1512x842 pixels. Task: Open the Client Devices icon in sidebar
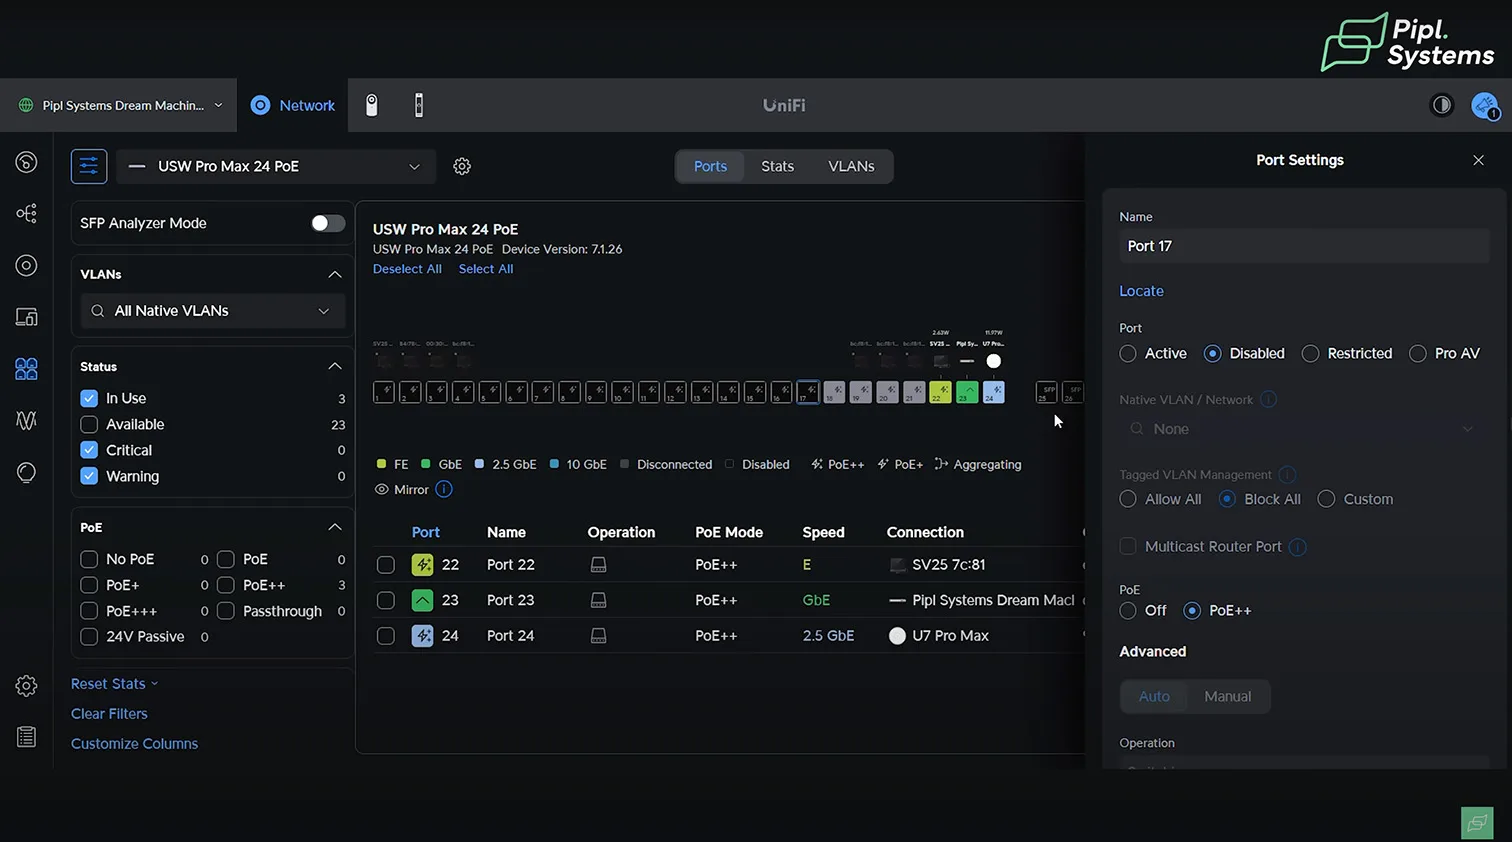click(27, 317)
